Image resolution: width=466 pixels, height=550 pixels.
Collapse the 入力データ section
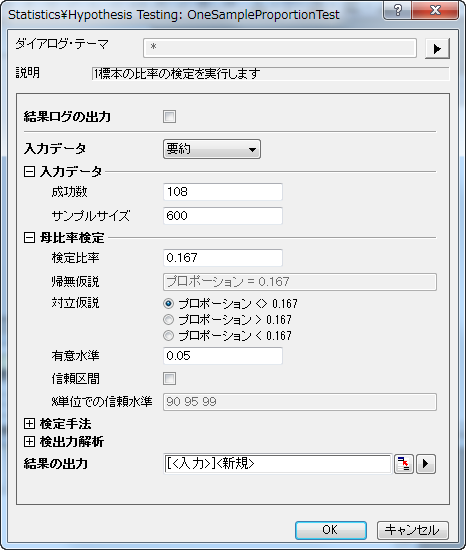pos(29,172)
